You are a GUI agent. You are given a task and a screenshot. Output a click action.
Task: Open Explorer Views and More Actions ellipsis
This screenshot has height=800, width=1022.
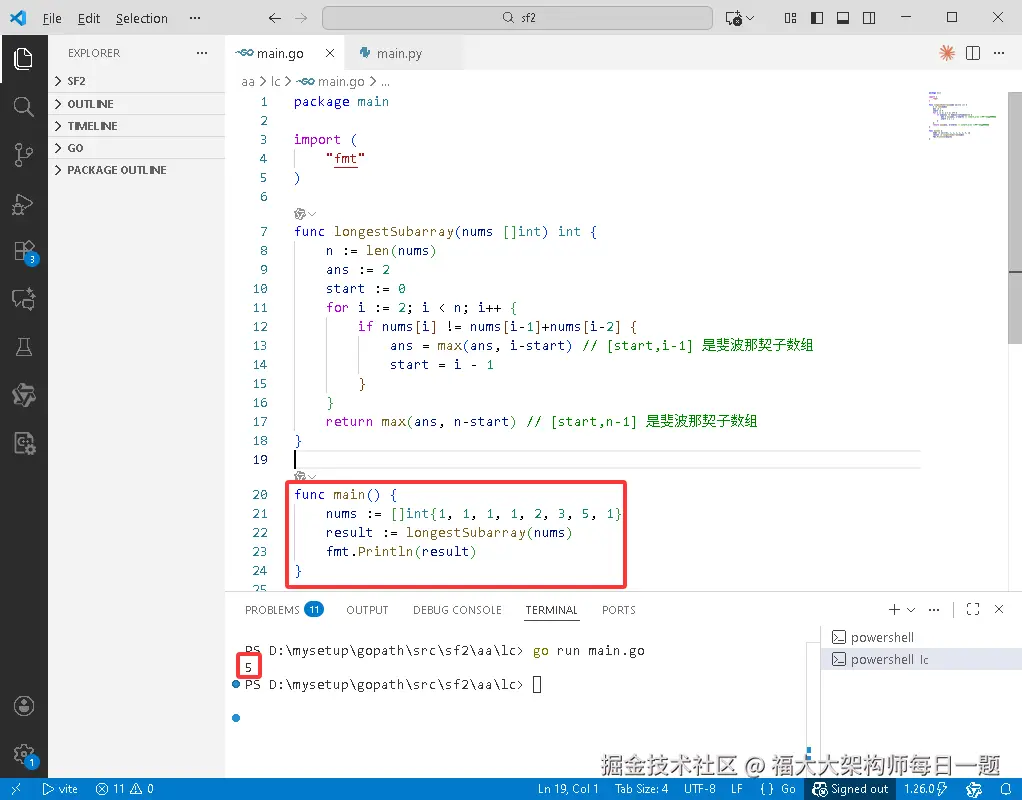click(x=202, y=53)
